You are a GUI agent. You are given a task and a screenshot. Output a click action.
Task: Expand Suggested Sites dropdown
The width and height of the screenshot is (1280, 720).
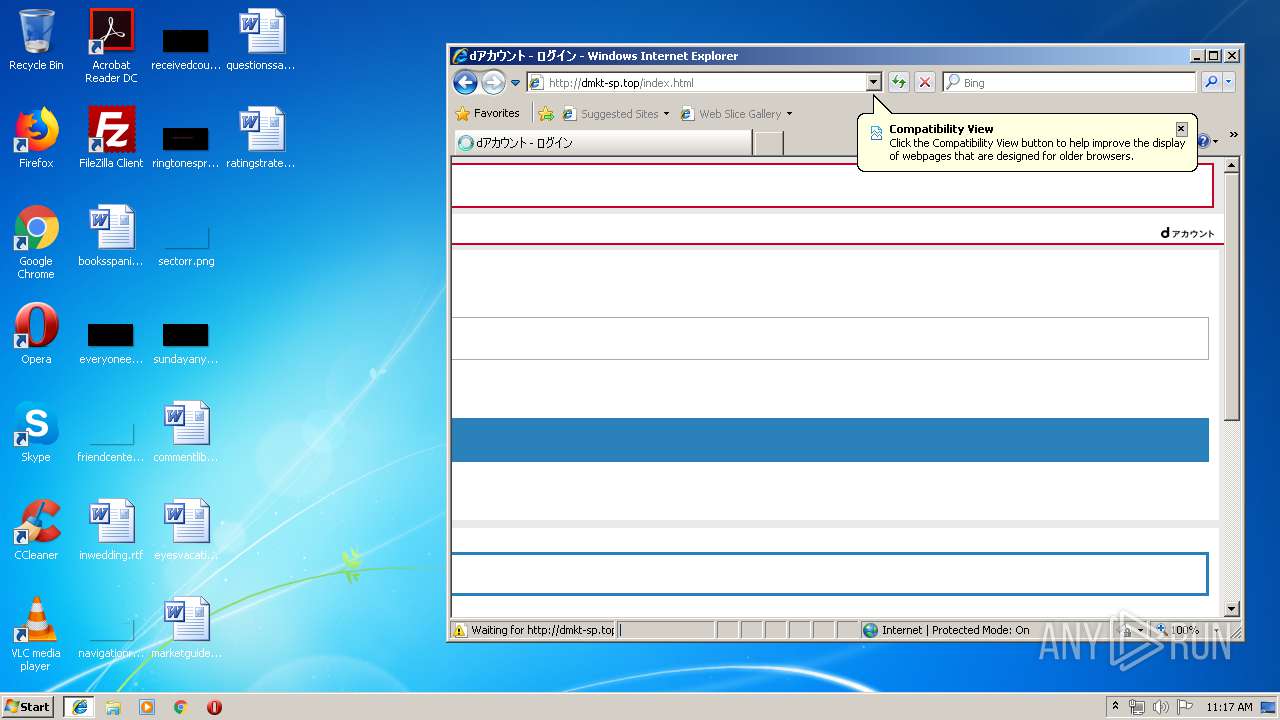[666, 114]
